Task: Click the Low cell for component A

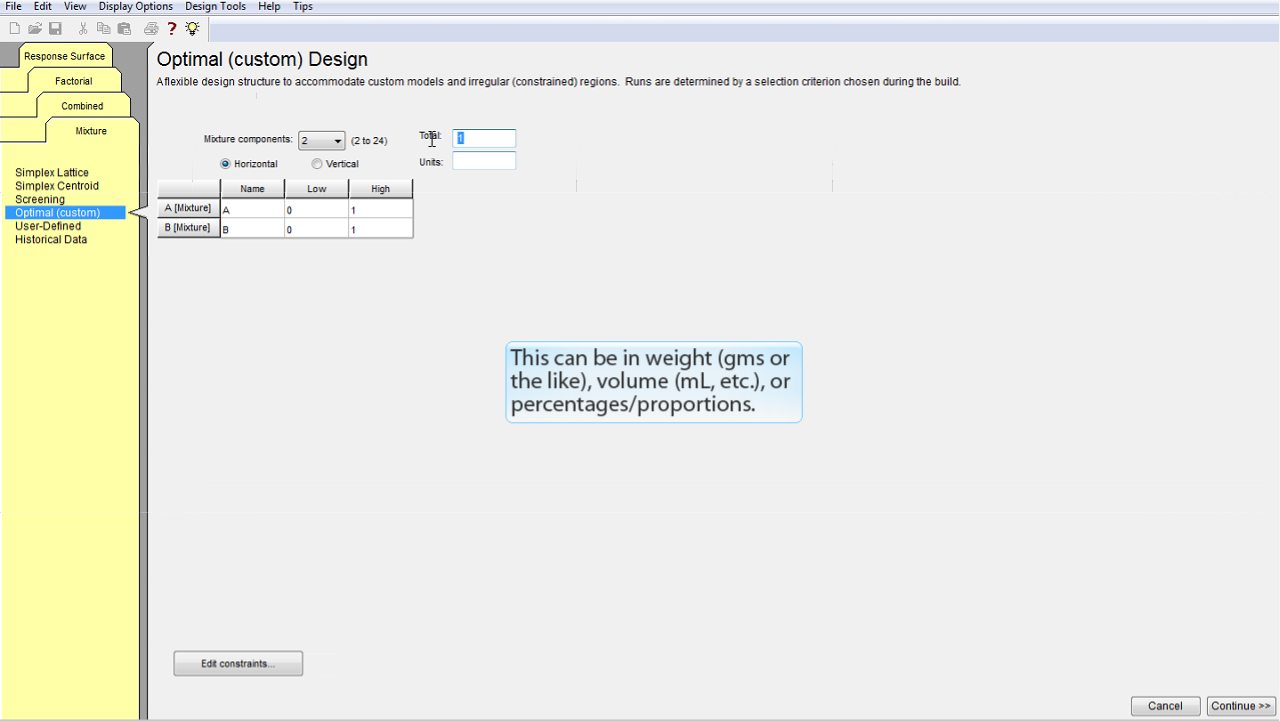Action: [316, 209]
